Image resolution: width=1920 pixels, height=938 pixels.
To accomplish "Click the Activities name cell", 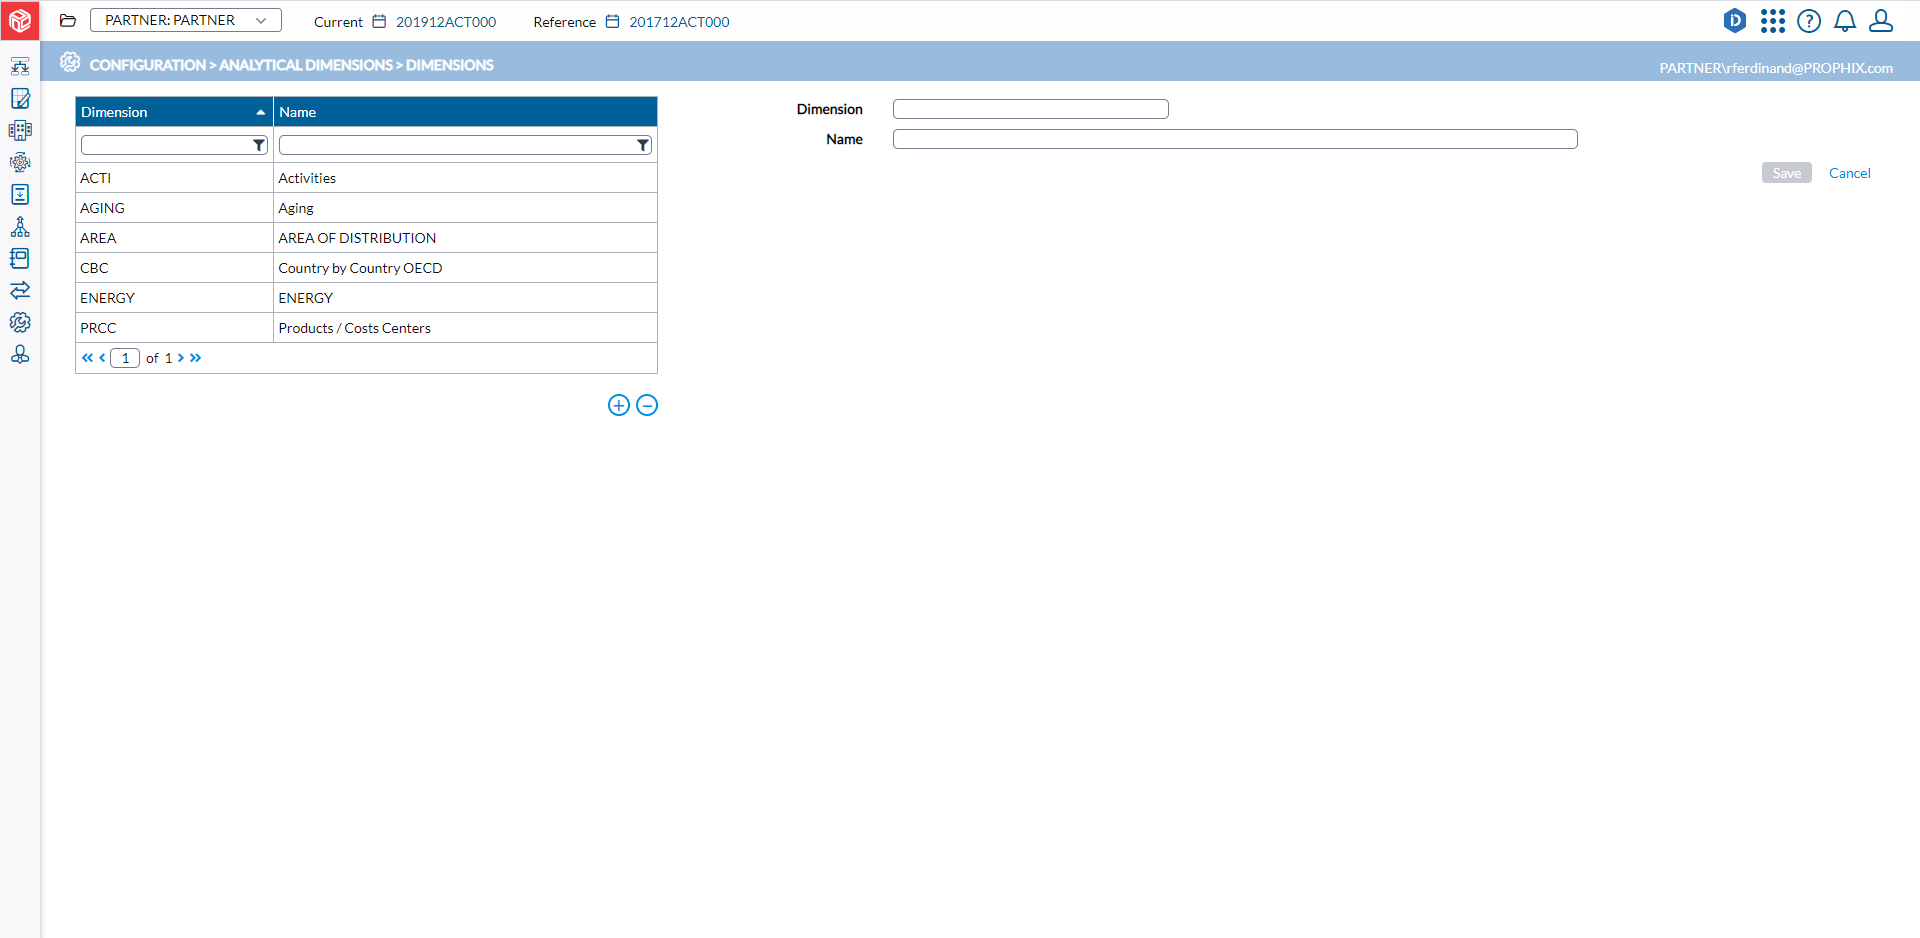I will (465, 178).
